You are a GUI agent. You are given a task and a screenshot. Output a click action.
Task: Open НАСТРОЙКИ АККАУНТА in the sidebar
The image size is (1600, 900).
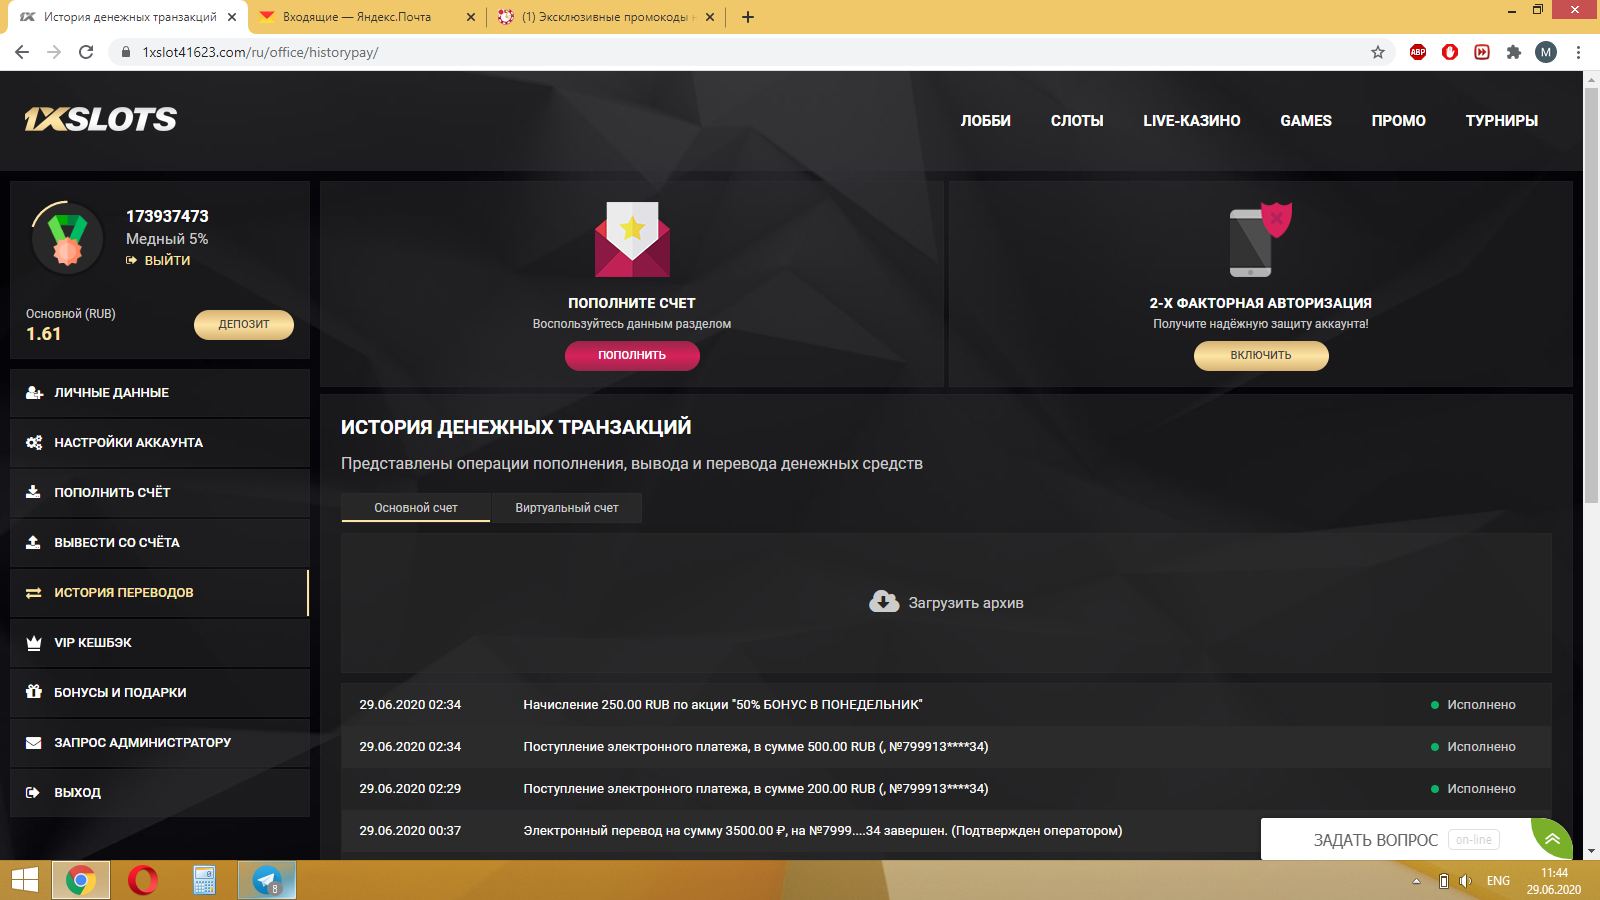tap(160, 443)
